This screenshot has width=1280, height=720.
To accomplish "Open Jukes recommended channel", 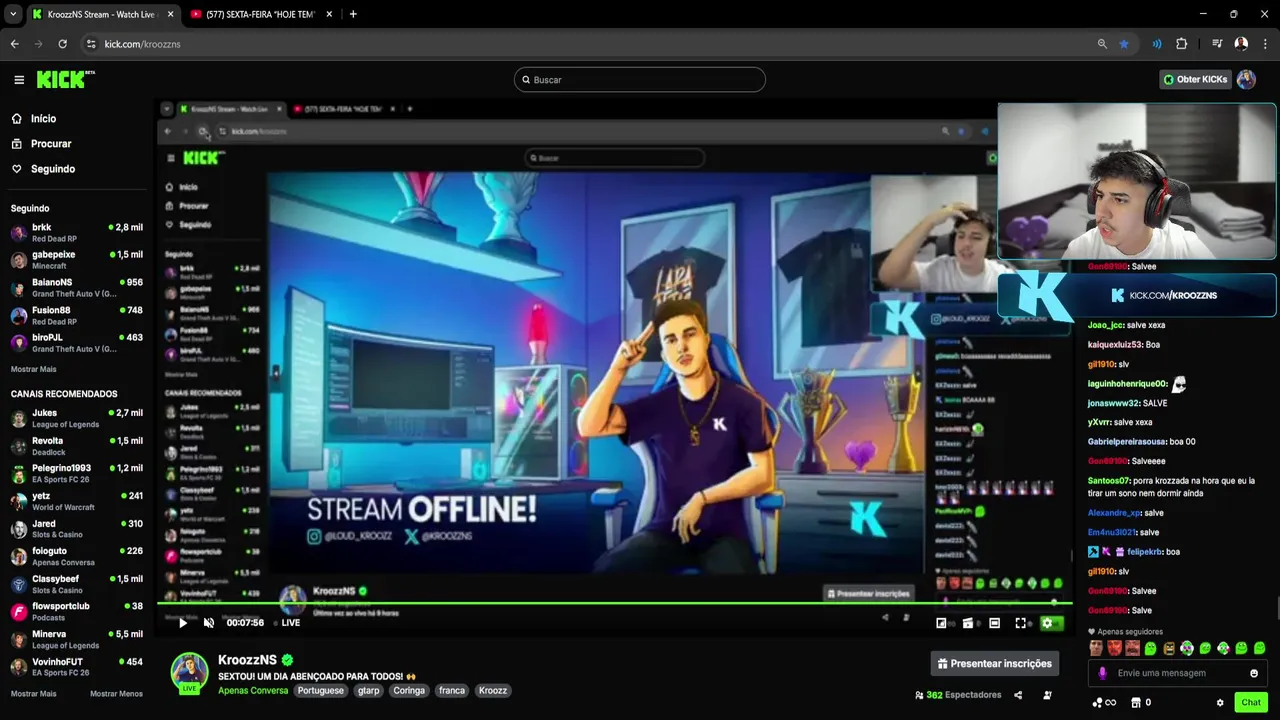I will tap(77, 418).
